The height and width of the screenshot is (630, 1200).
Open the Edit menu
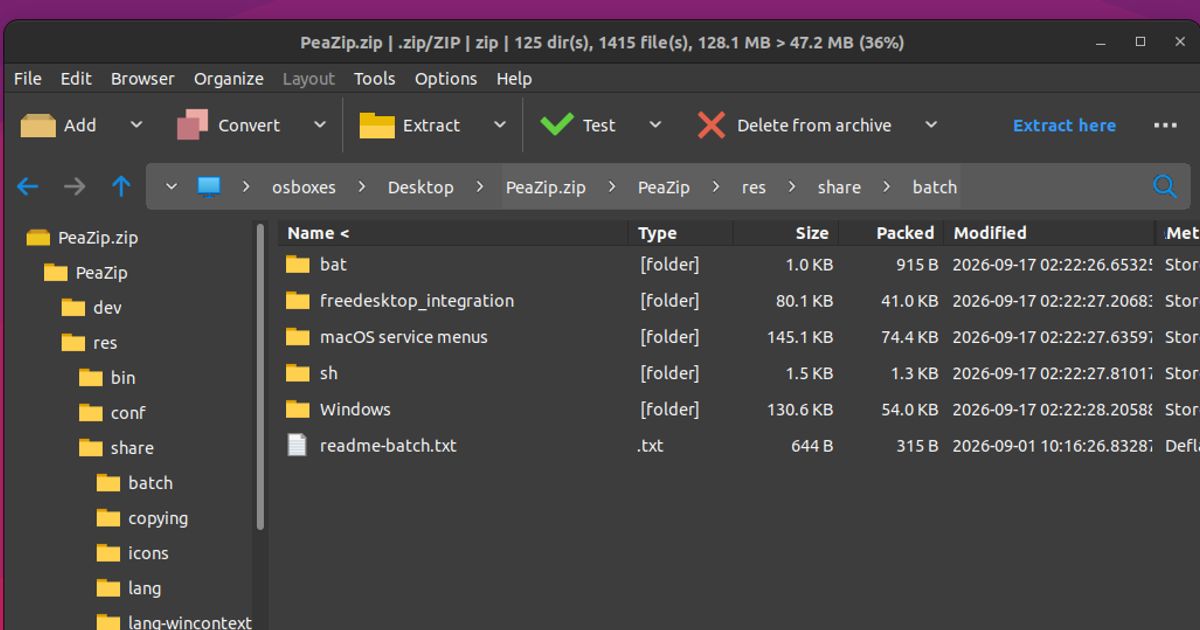76,78
